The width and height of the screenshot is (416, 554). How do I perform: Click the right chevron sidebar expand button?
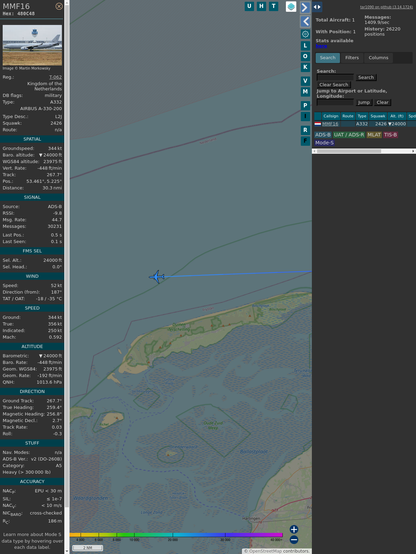pos(305,7)
